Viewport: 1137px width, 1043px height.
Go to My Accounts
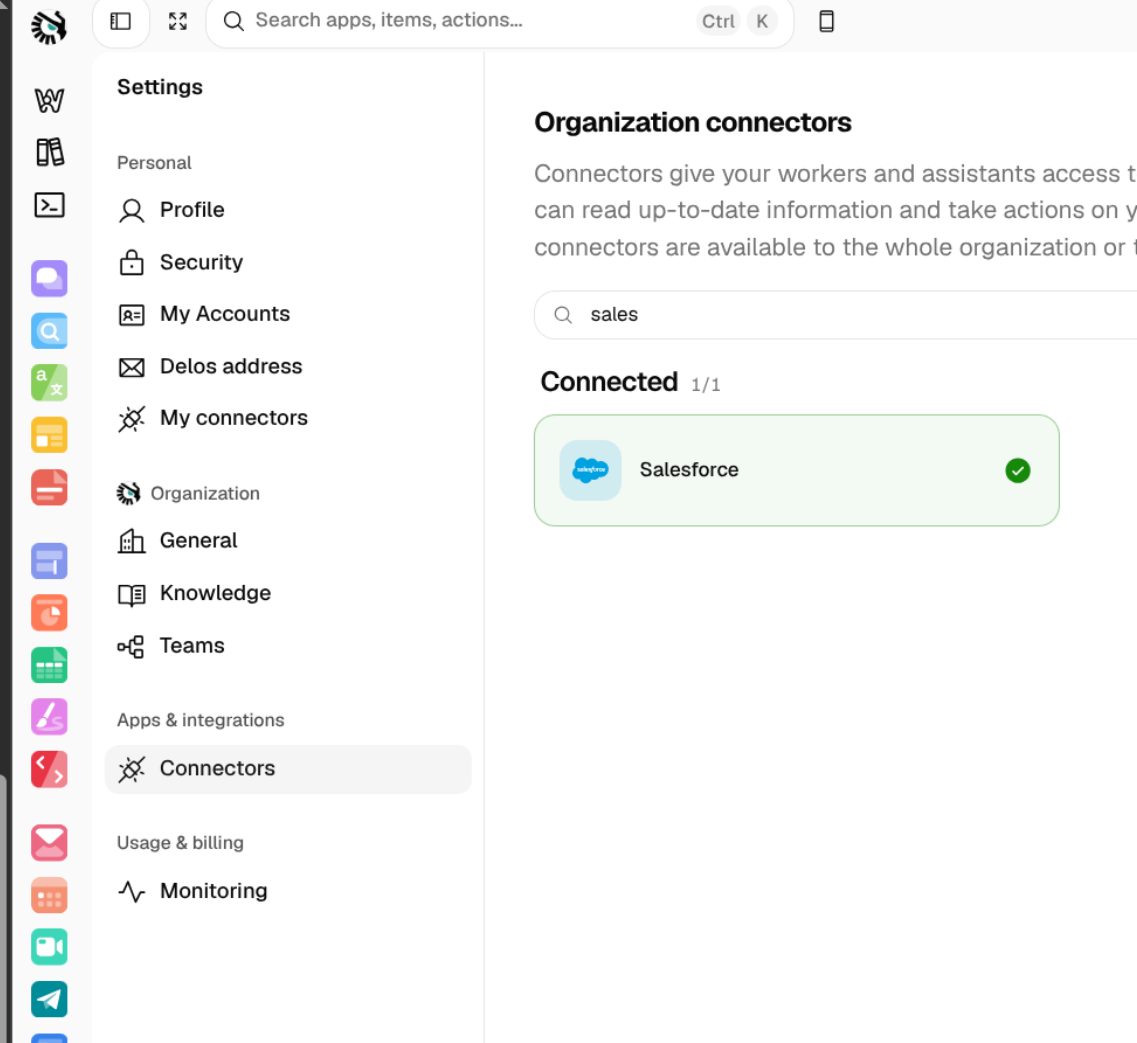click(x=288, y=314)
